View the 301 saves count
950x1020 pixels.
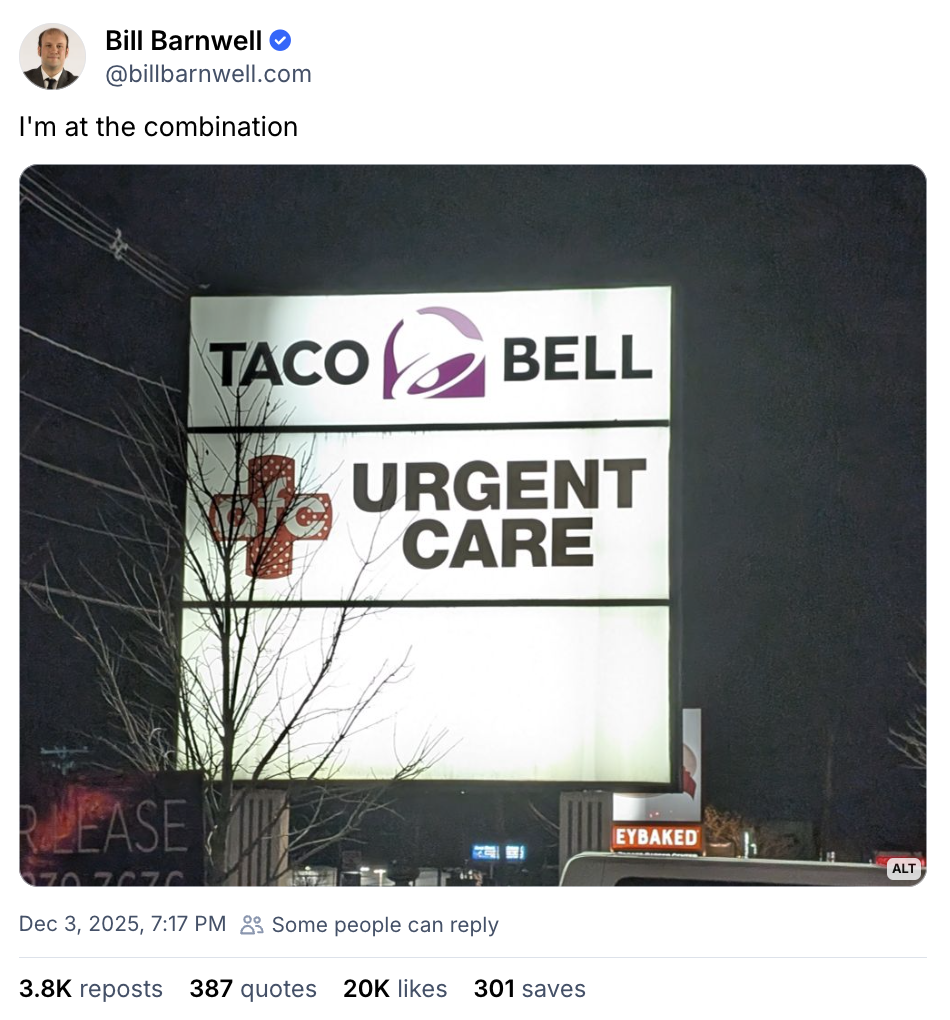point(530,988)
